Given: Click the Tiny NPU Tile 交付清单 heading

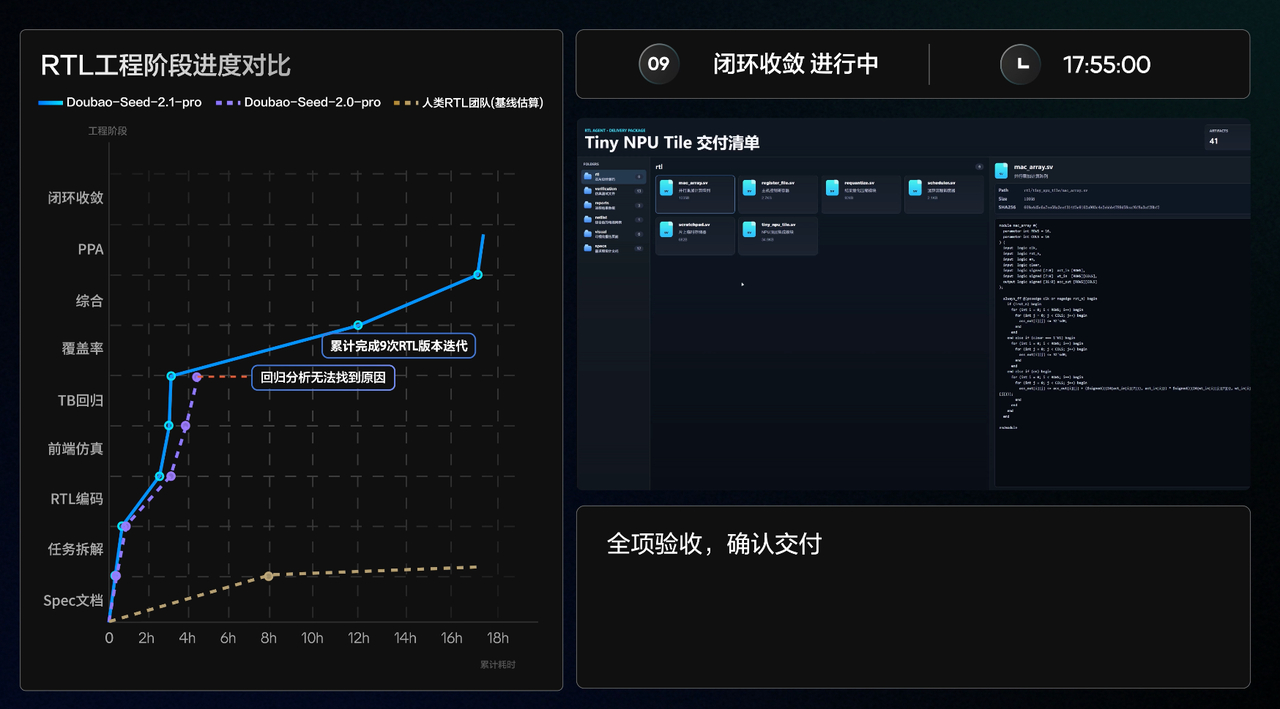Looking at the screenshot, I should coord(672,142).
